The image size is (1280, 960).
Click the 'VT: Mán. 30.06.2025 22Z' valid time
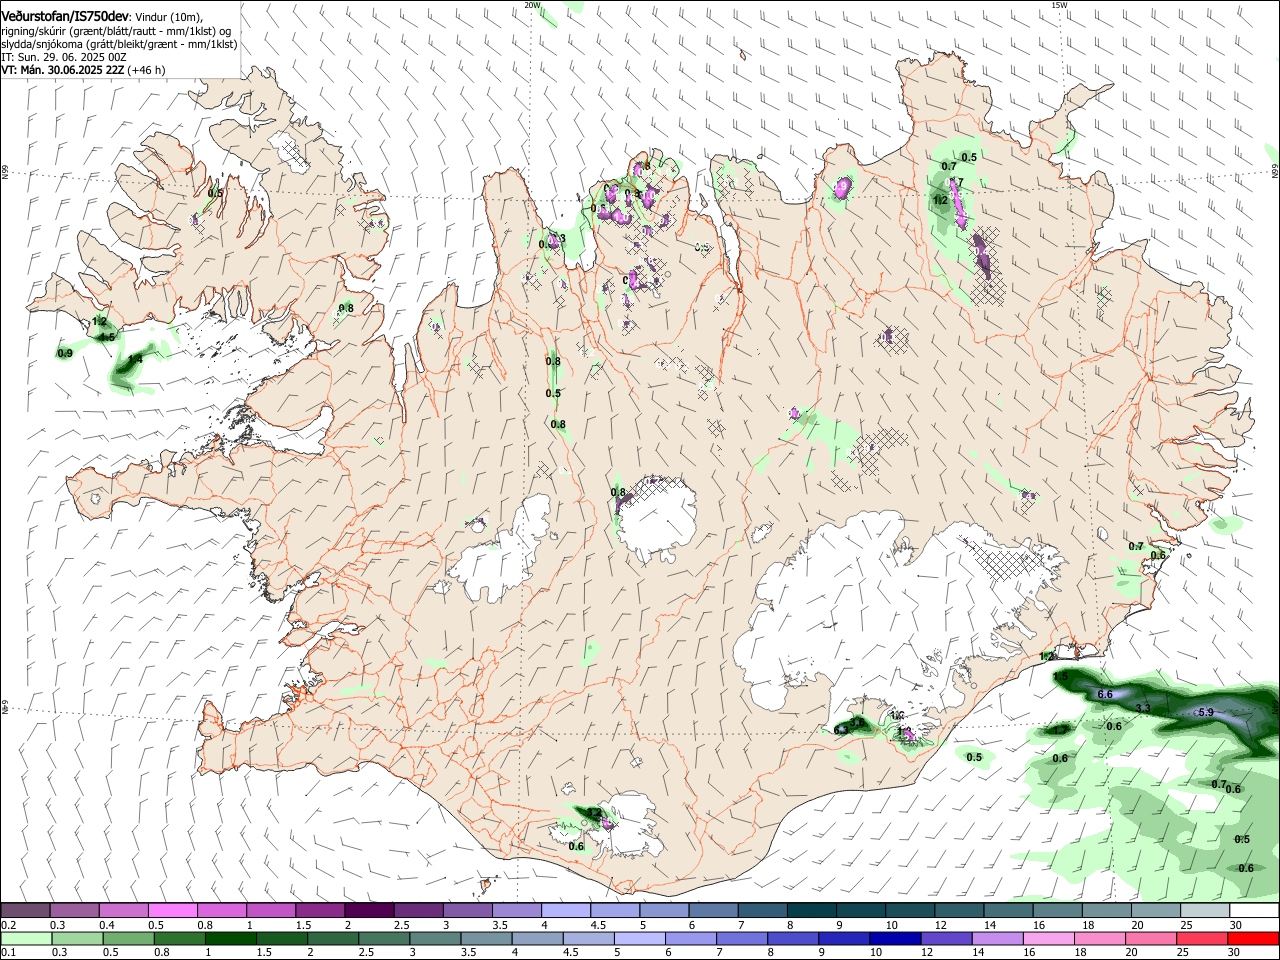[x=62, y=70]
